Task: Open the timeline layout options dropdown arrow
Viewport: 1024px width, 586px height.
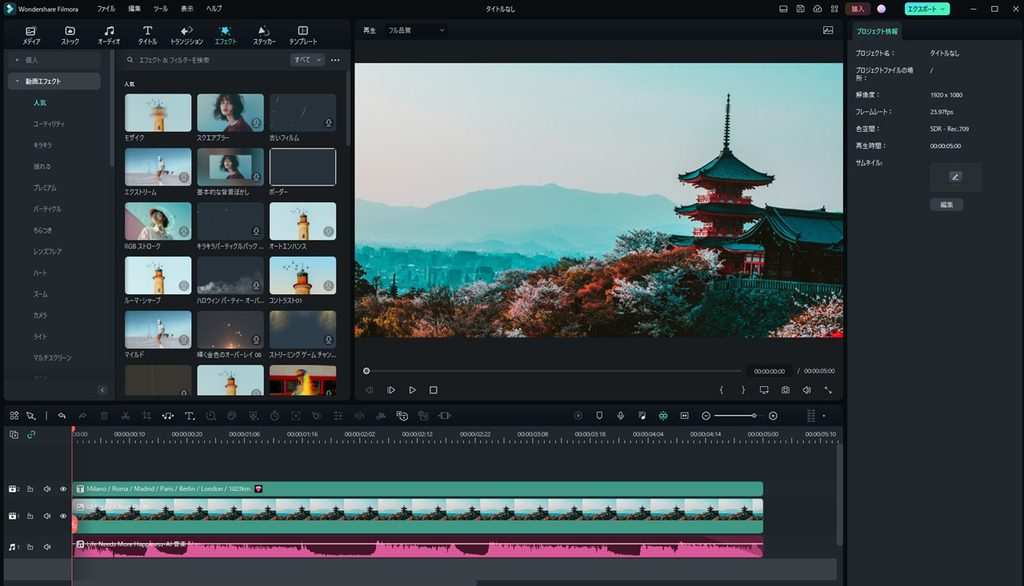Action: pos(824,415)
